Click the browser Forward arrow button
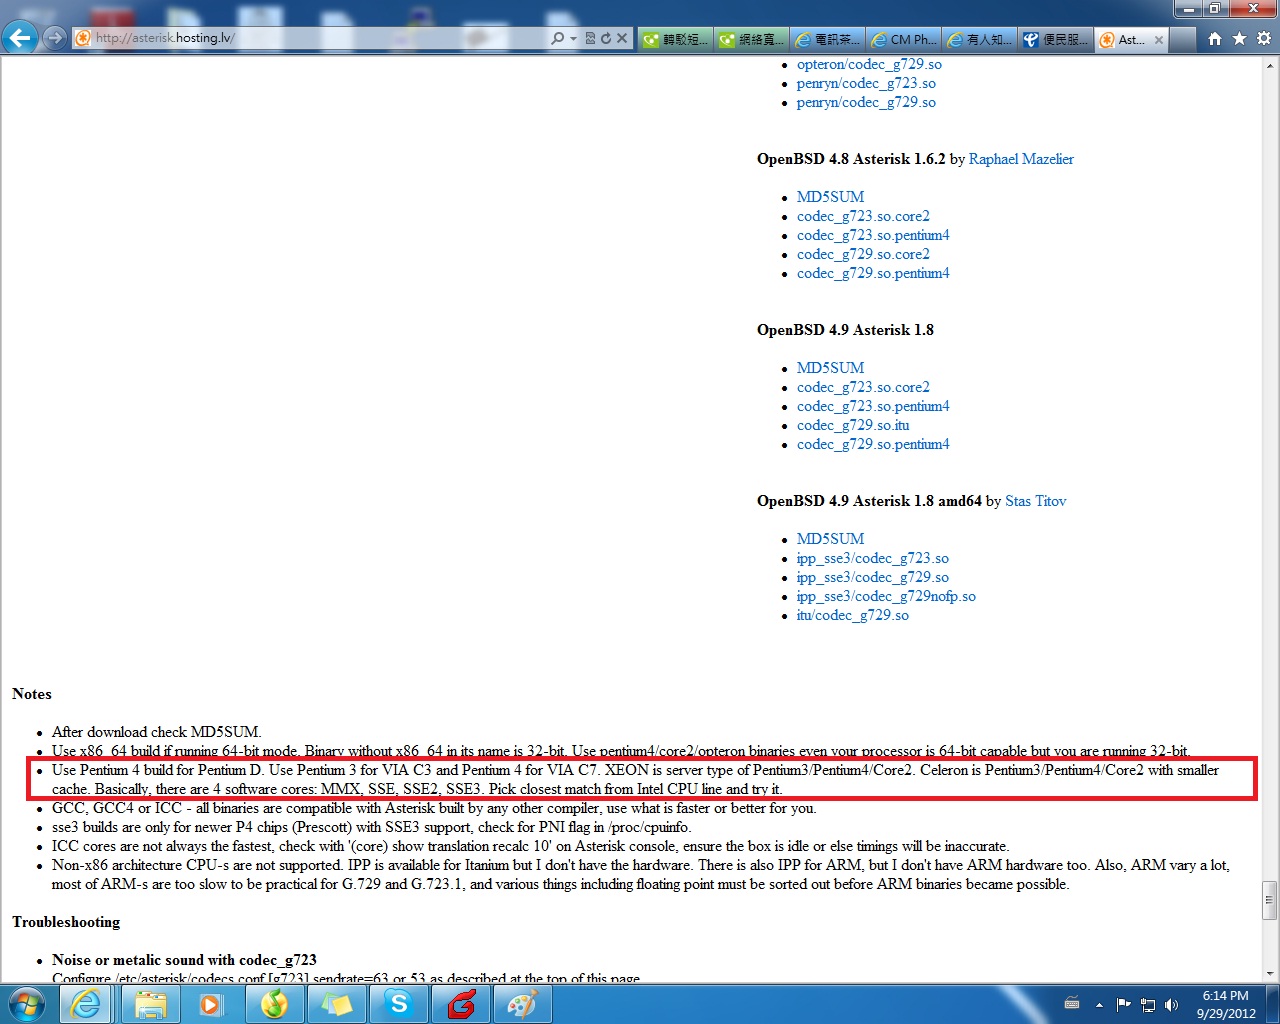This screenshot has height=1024, width=1280. [x=55, y=38]
